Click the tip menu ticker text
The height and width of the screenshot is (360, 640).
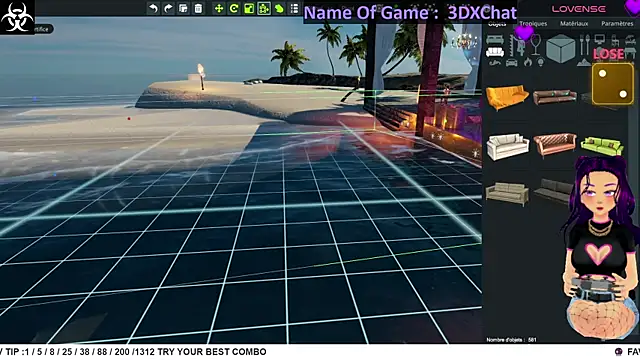click(133, 352)
